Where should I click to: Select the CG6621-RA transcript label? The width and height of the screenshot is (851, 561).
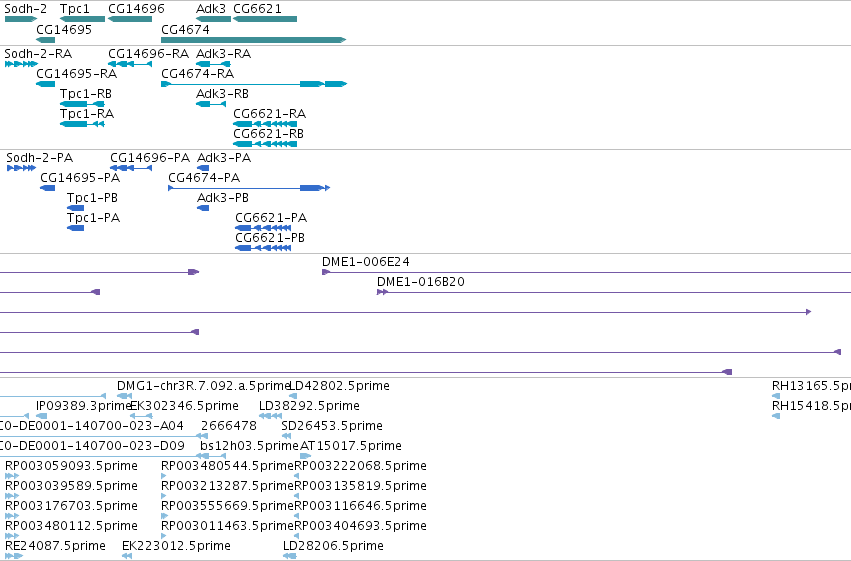pyautogui.click(x=270, y=114)
